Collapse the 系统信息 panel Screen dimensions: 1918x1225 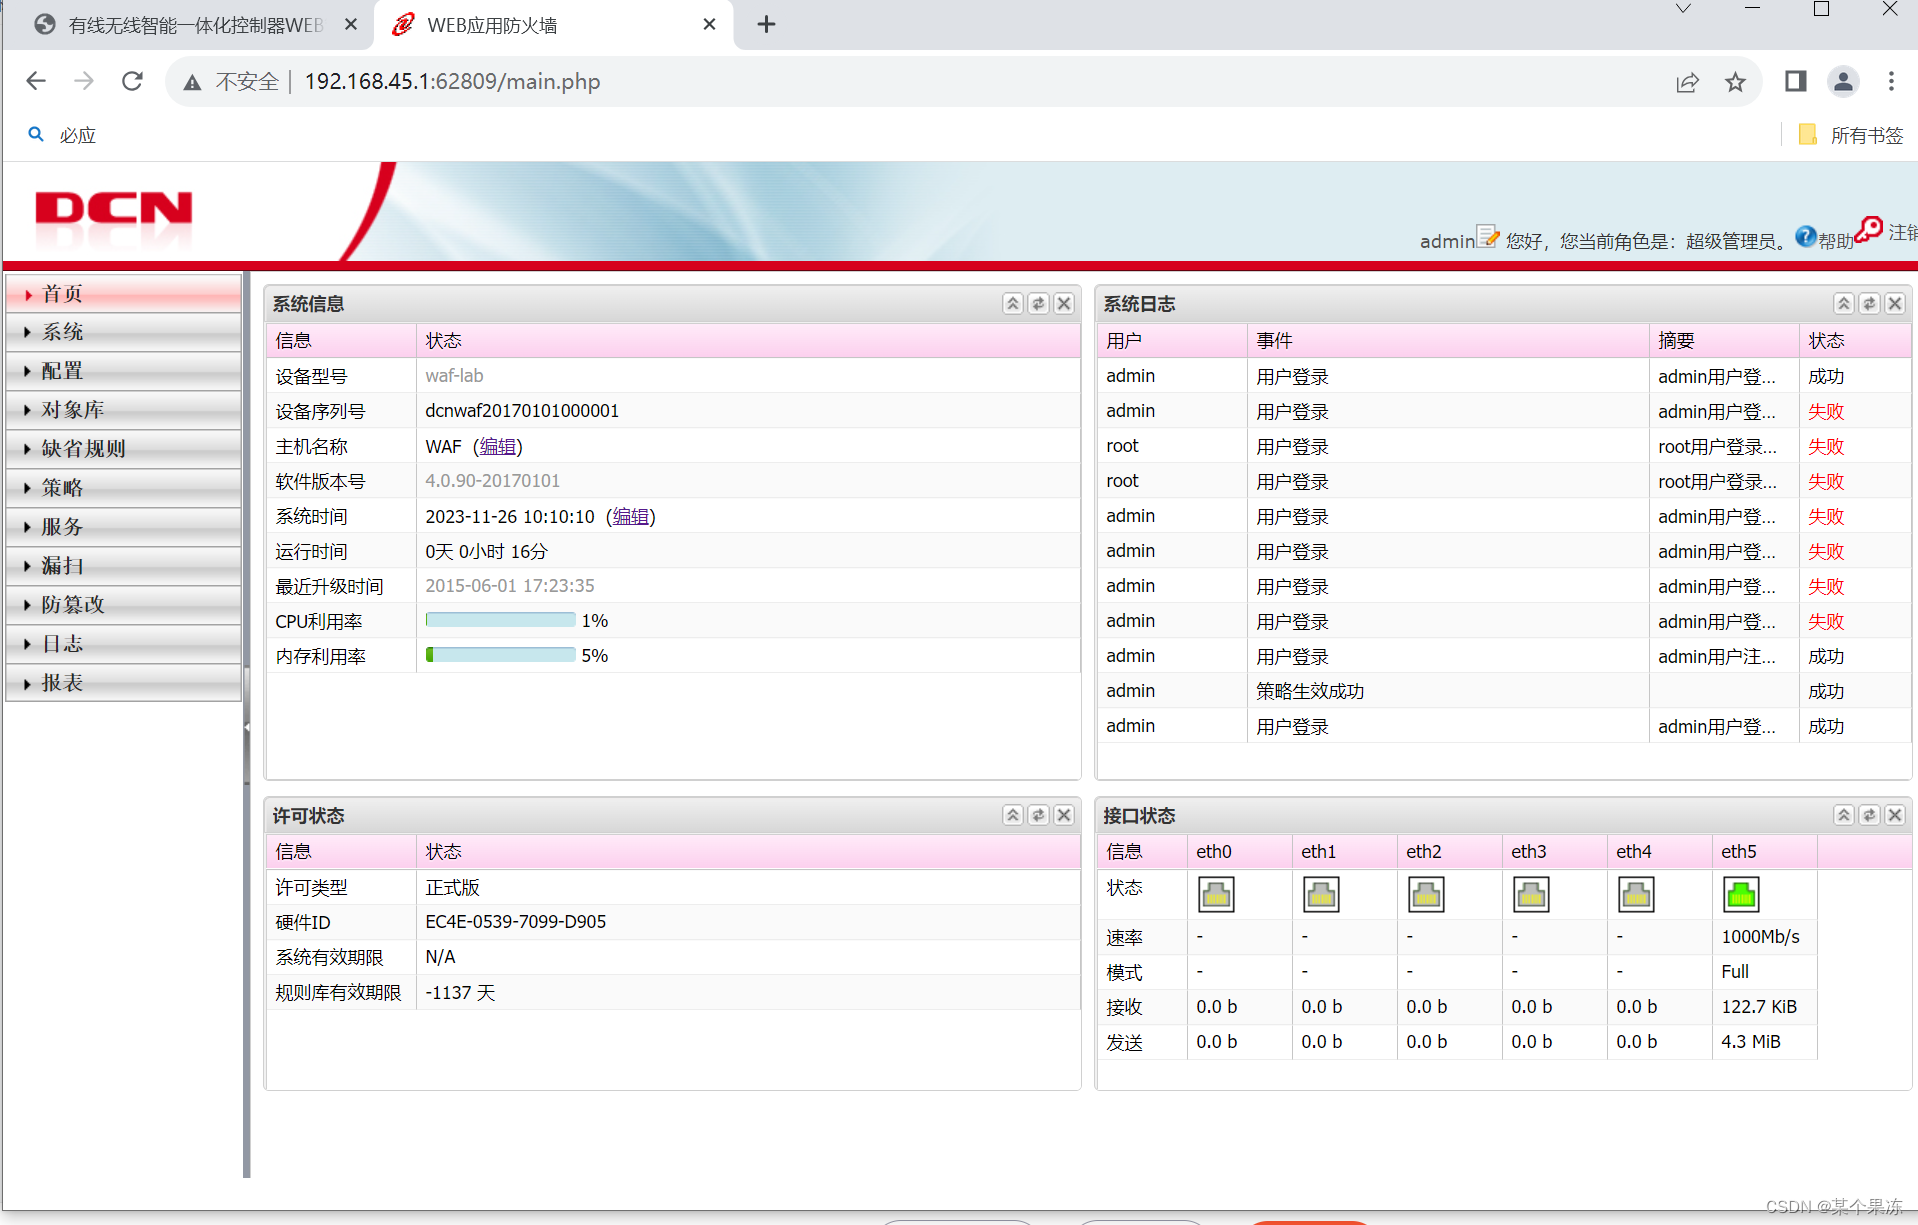pos(1012,303)
